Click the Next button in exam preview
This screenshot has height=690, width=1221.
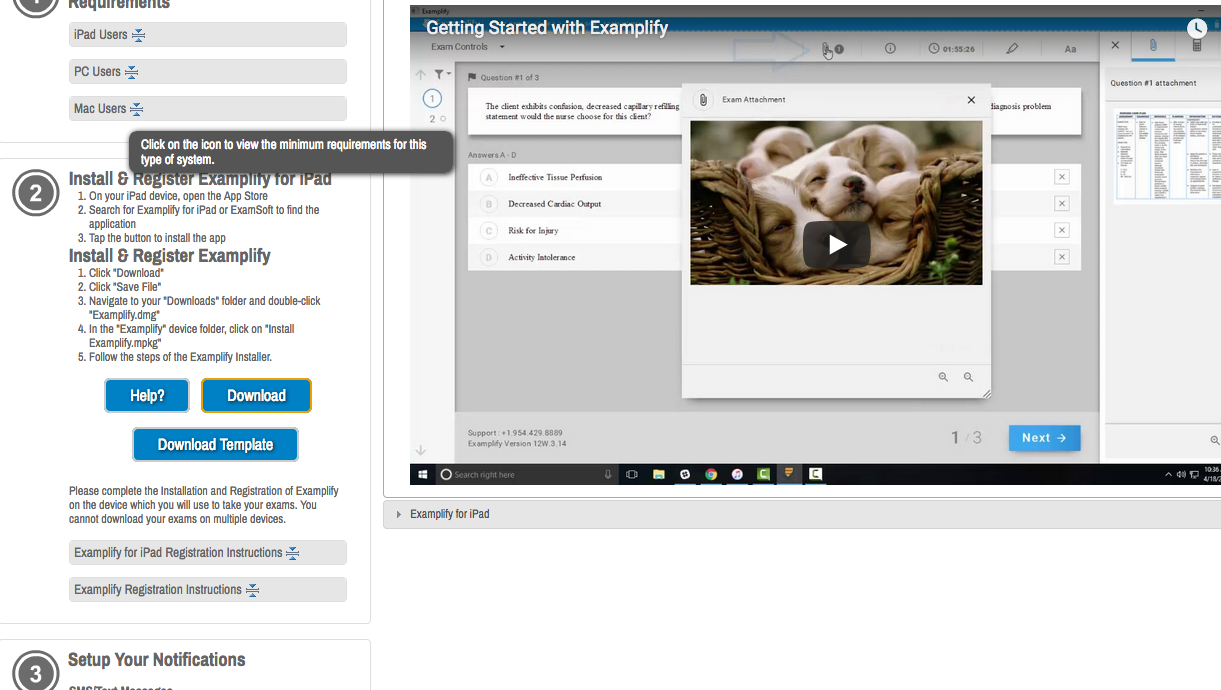point(1044,438)
